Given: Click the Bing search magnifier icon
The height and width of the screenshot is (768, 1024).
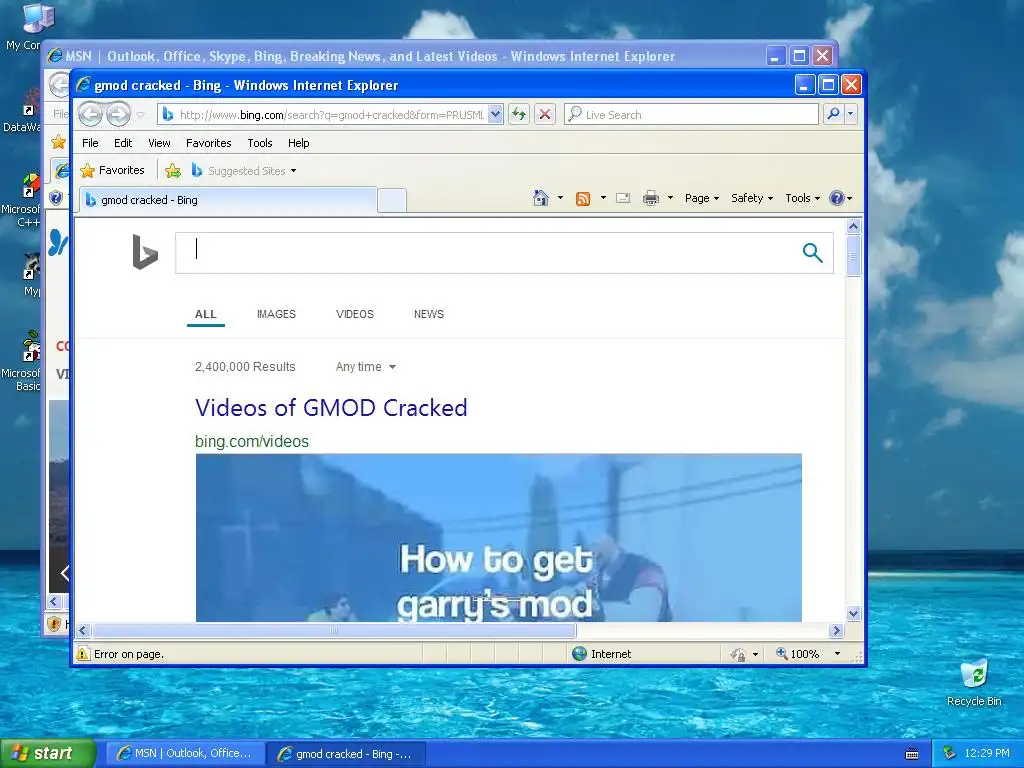Looking at the screenshot, I should coord(812,253).
